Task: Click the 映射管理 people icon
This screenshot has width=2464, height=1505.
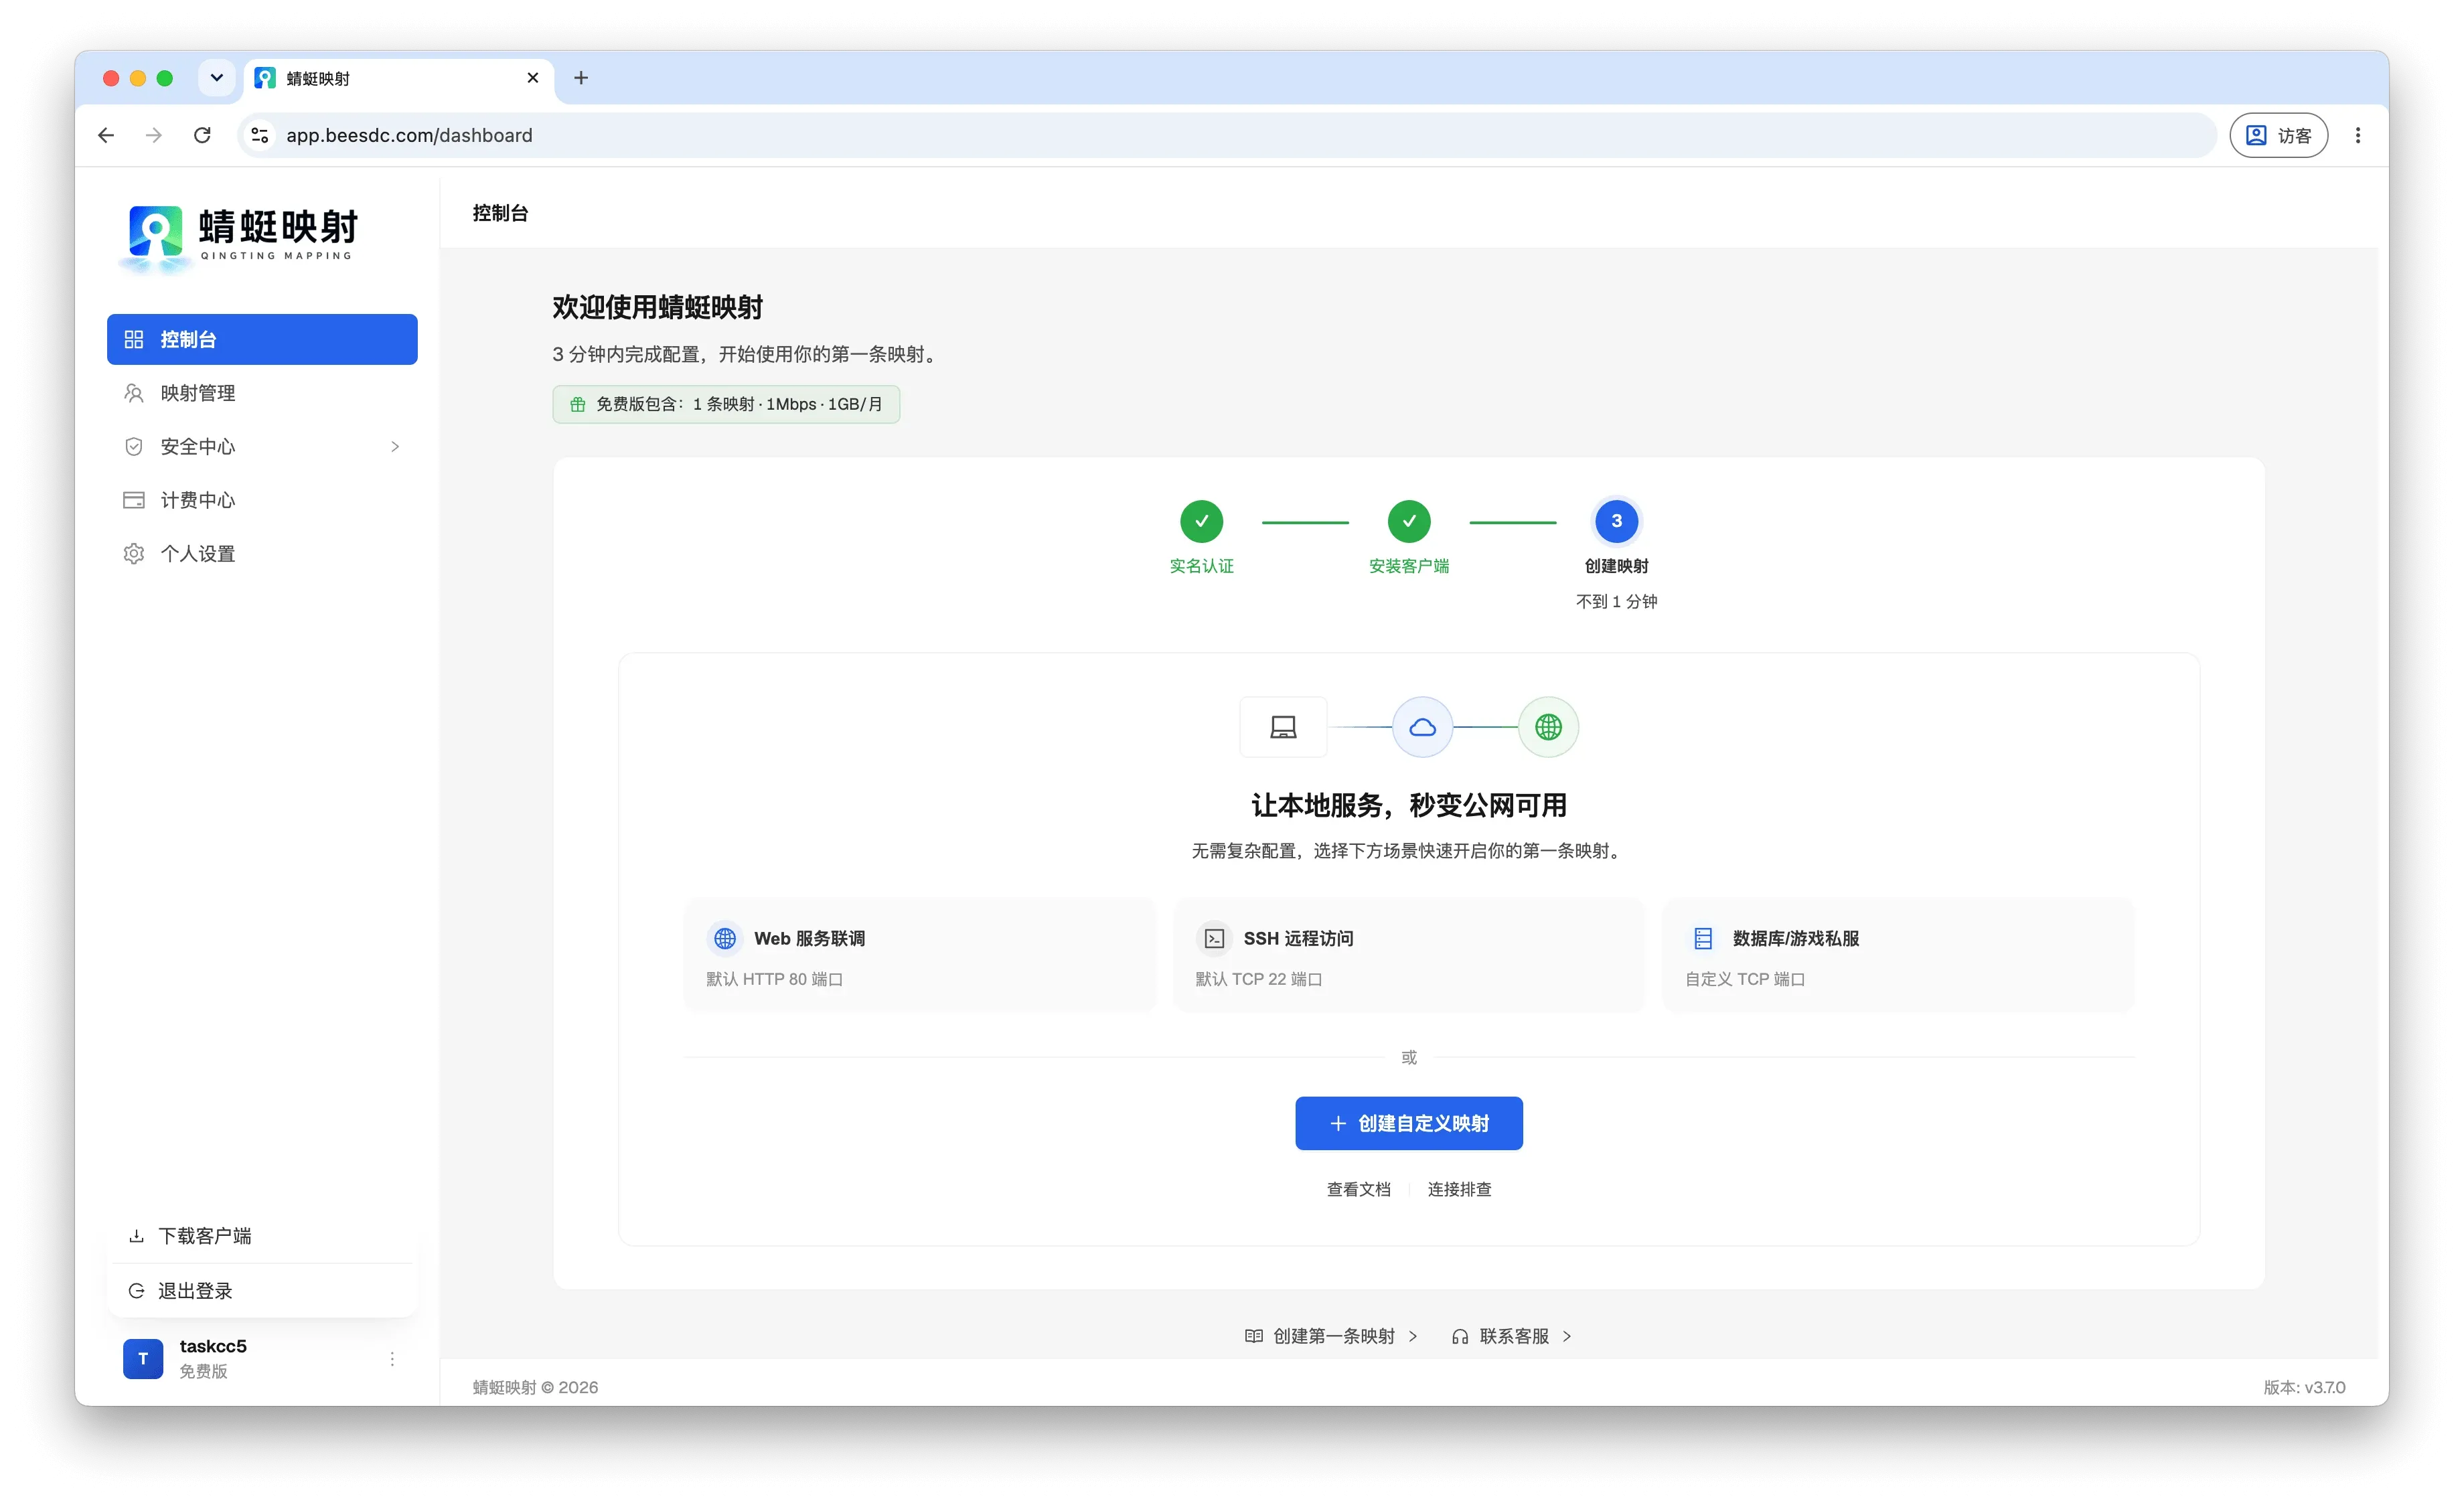Action: (x=134, y=393)
